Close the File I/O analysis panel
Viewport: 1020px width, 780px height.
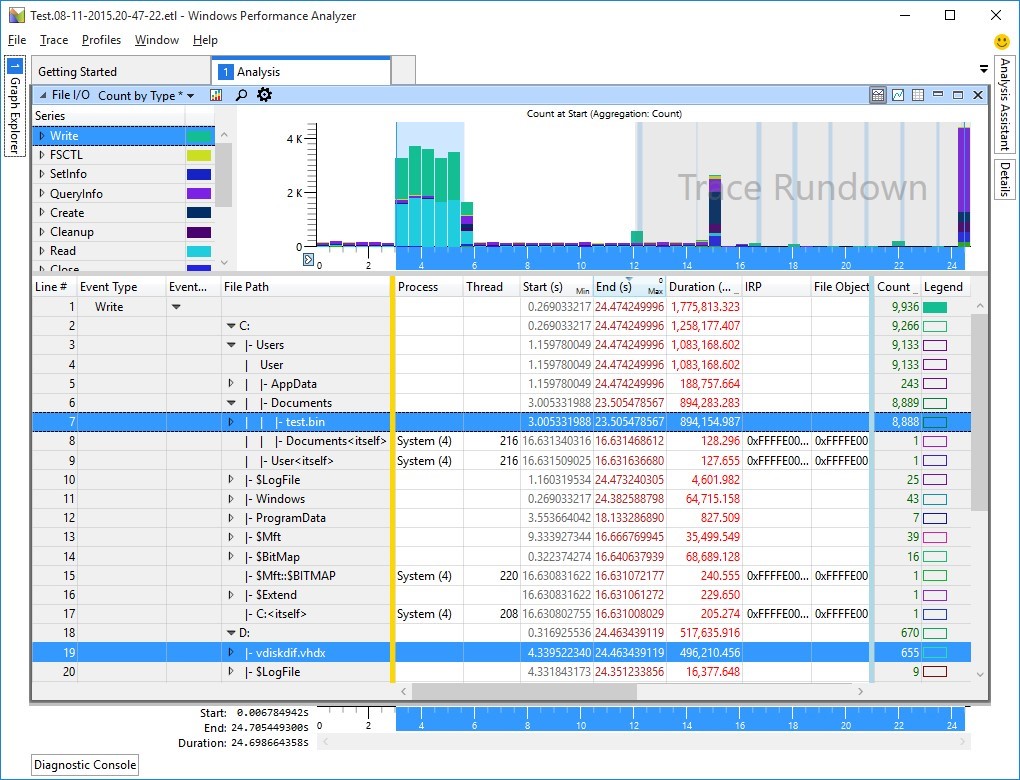pos(977,95)
